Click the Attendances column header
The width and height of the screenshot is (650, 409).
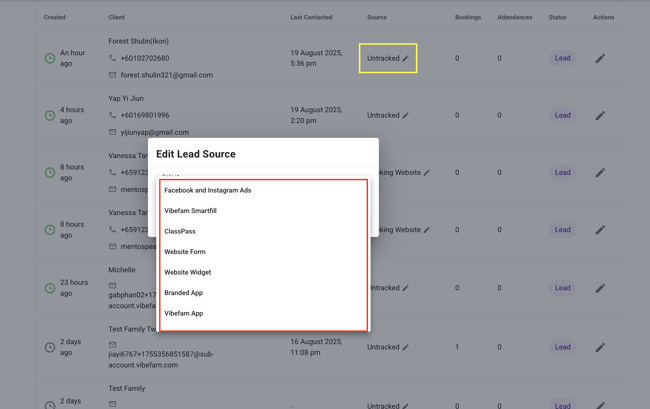coord(515,17)
